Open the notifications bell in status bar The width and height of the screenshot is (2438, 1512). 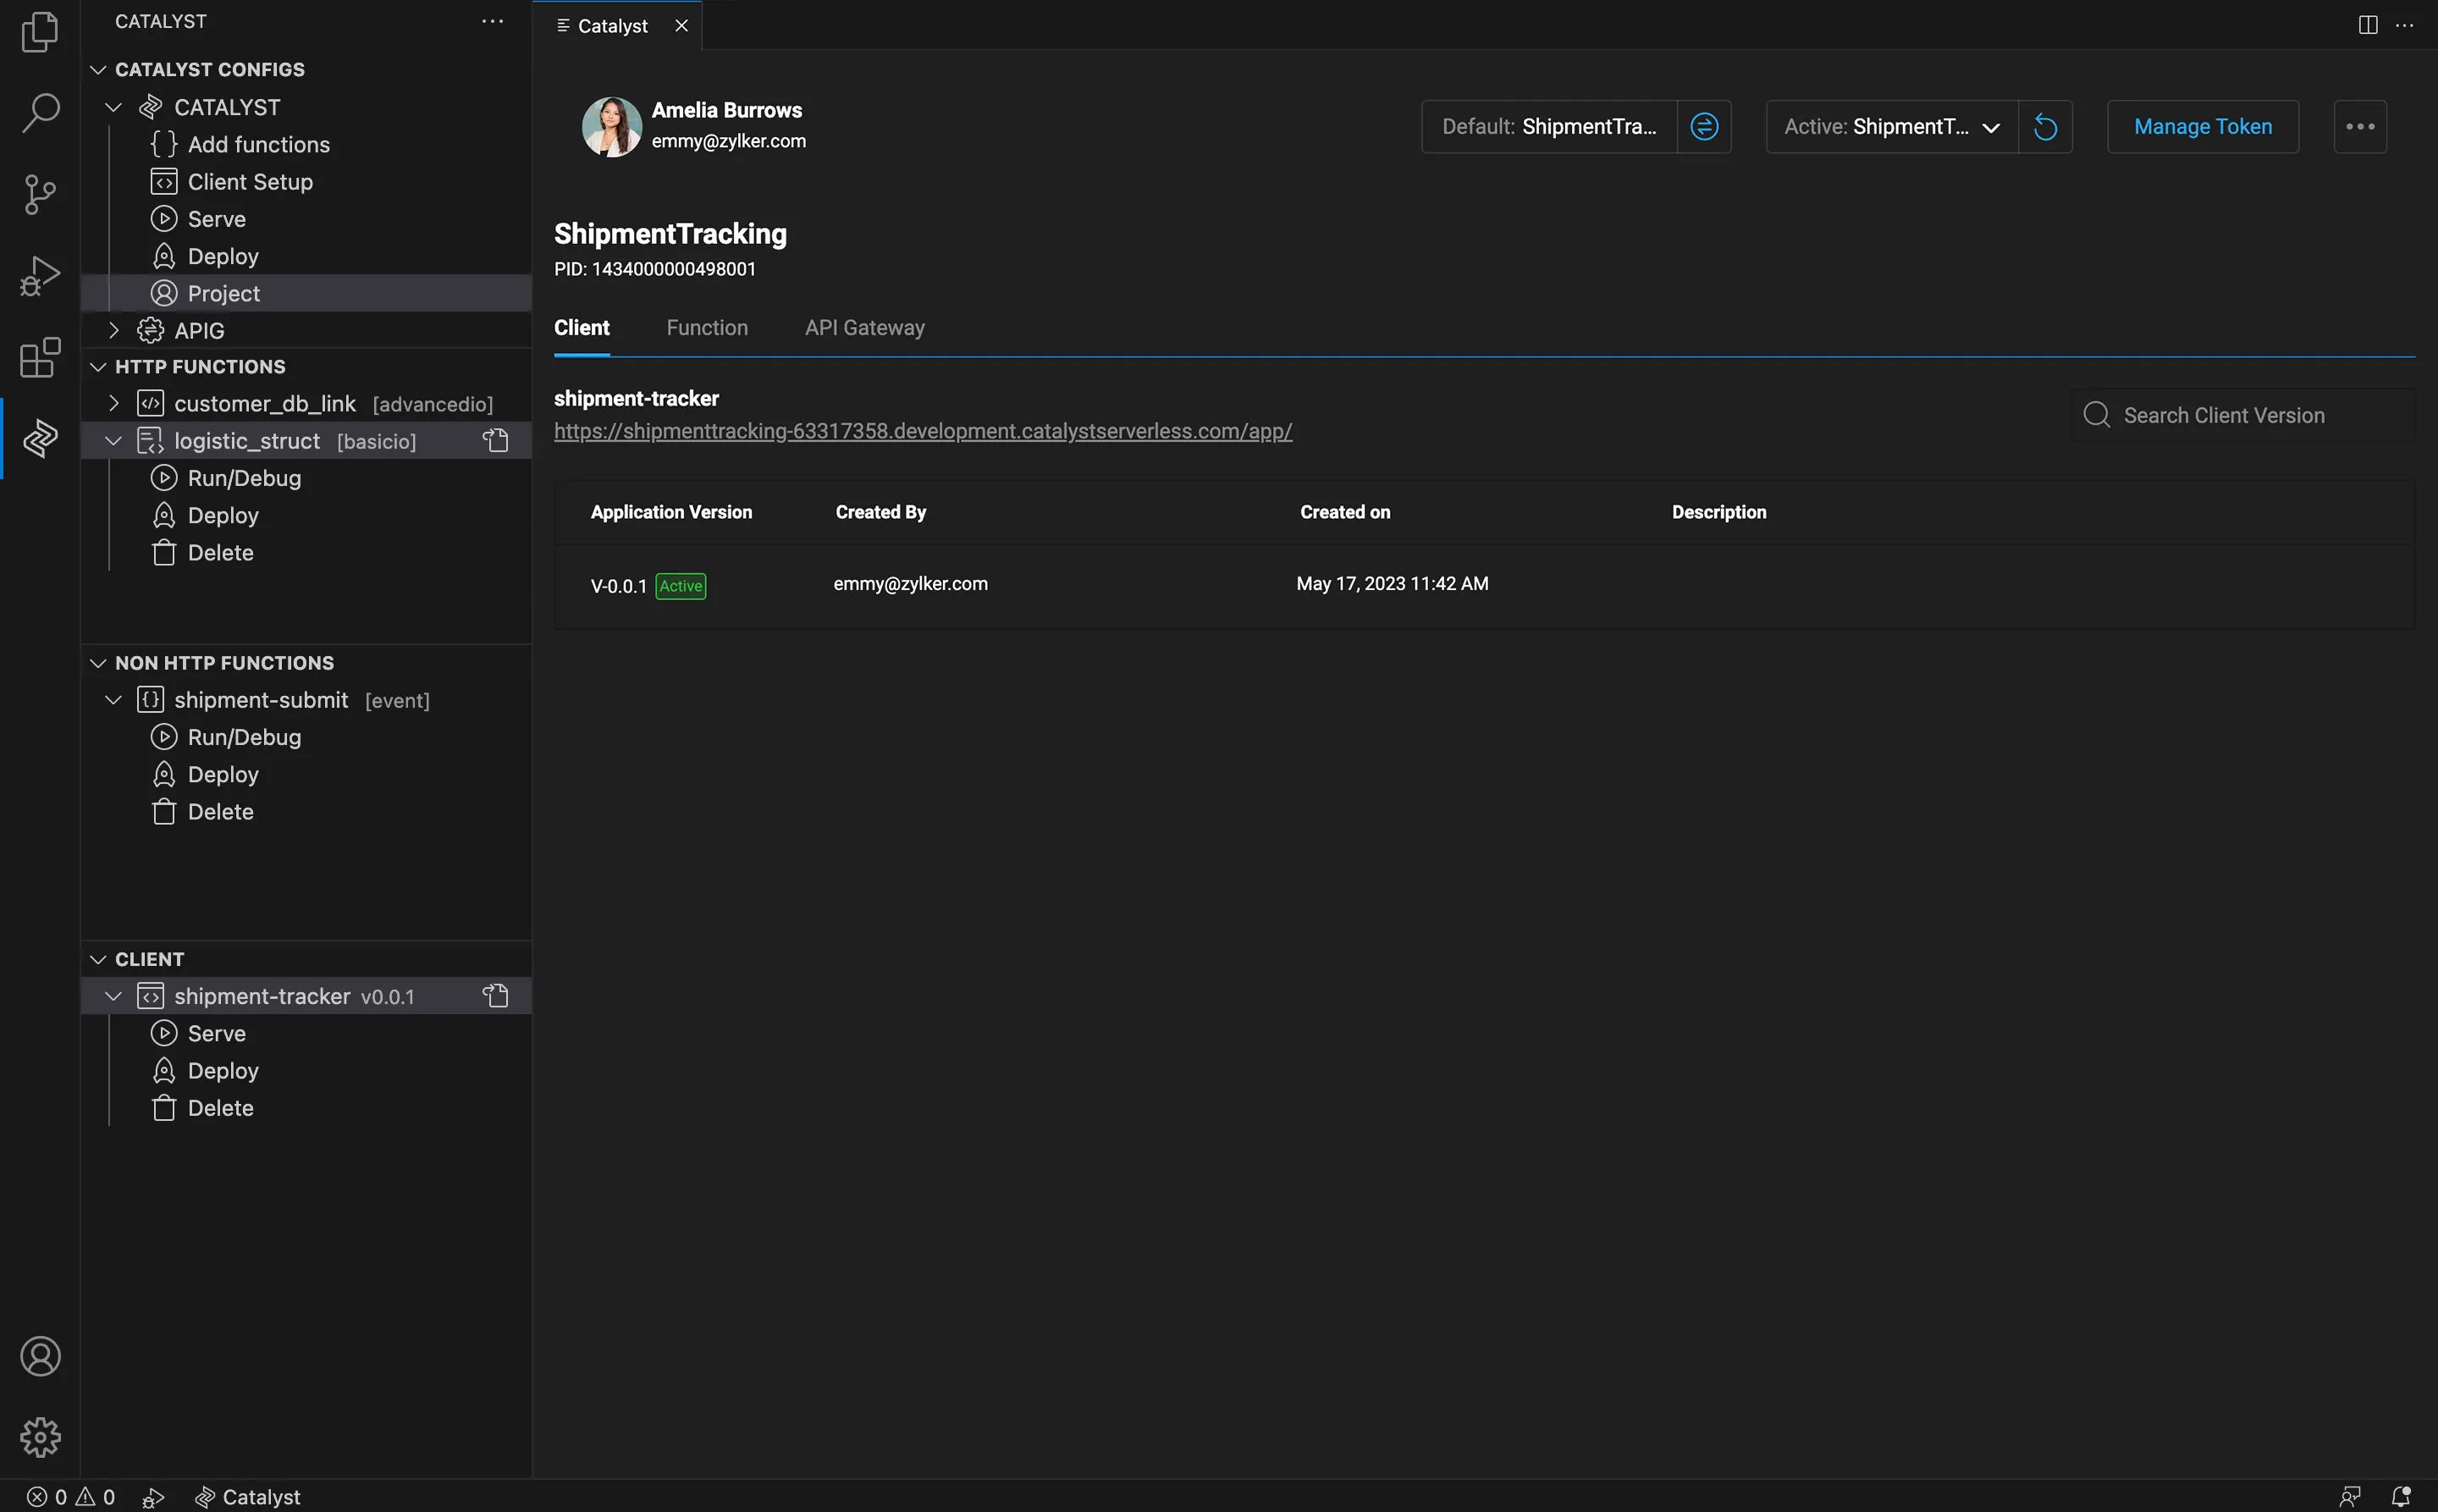click(x=2401, y=1496)
